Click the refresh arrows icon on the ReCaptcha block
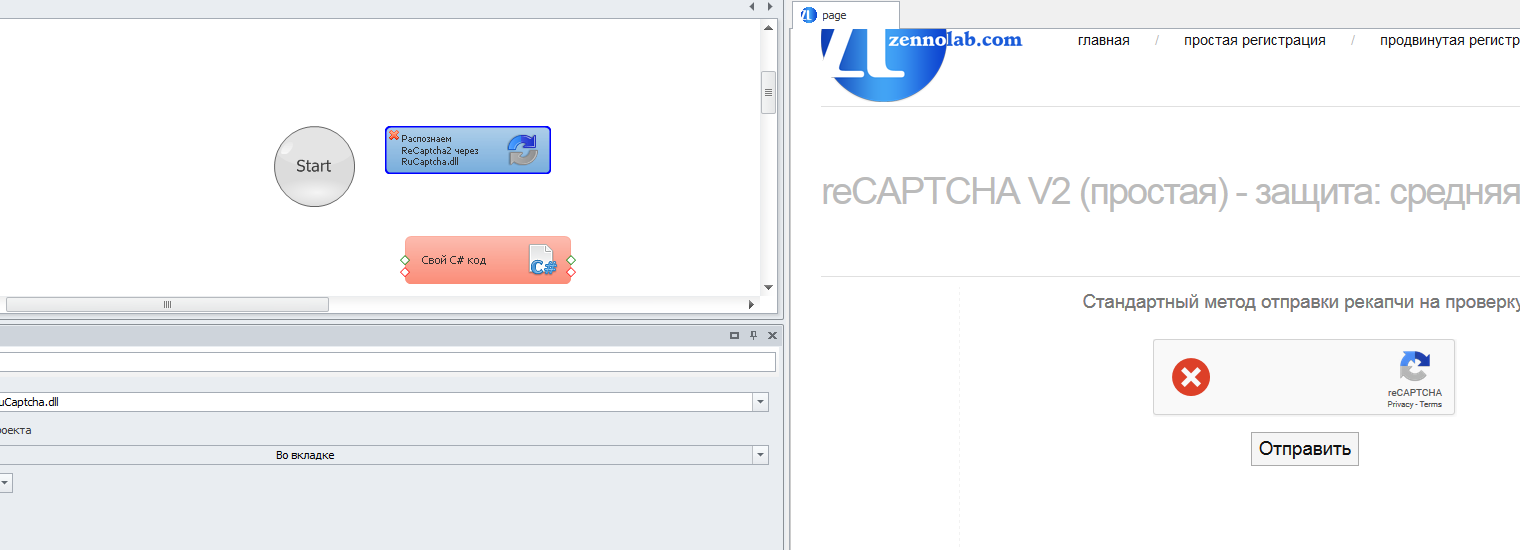Viewport: 1520px width, 550px height. tap(522, 150)
